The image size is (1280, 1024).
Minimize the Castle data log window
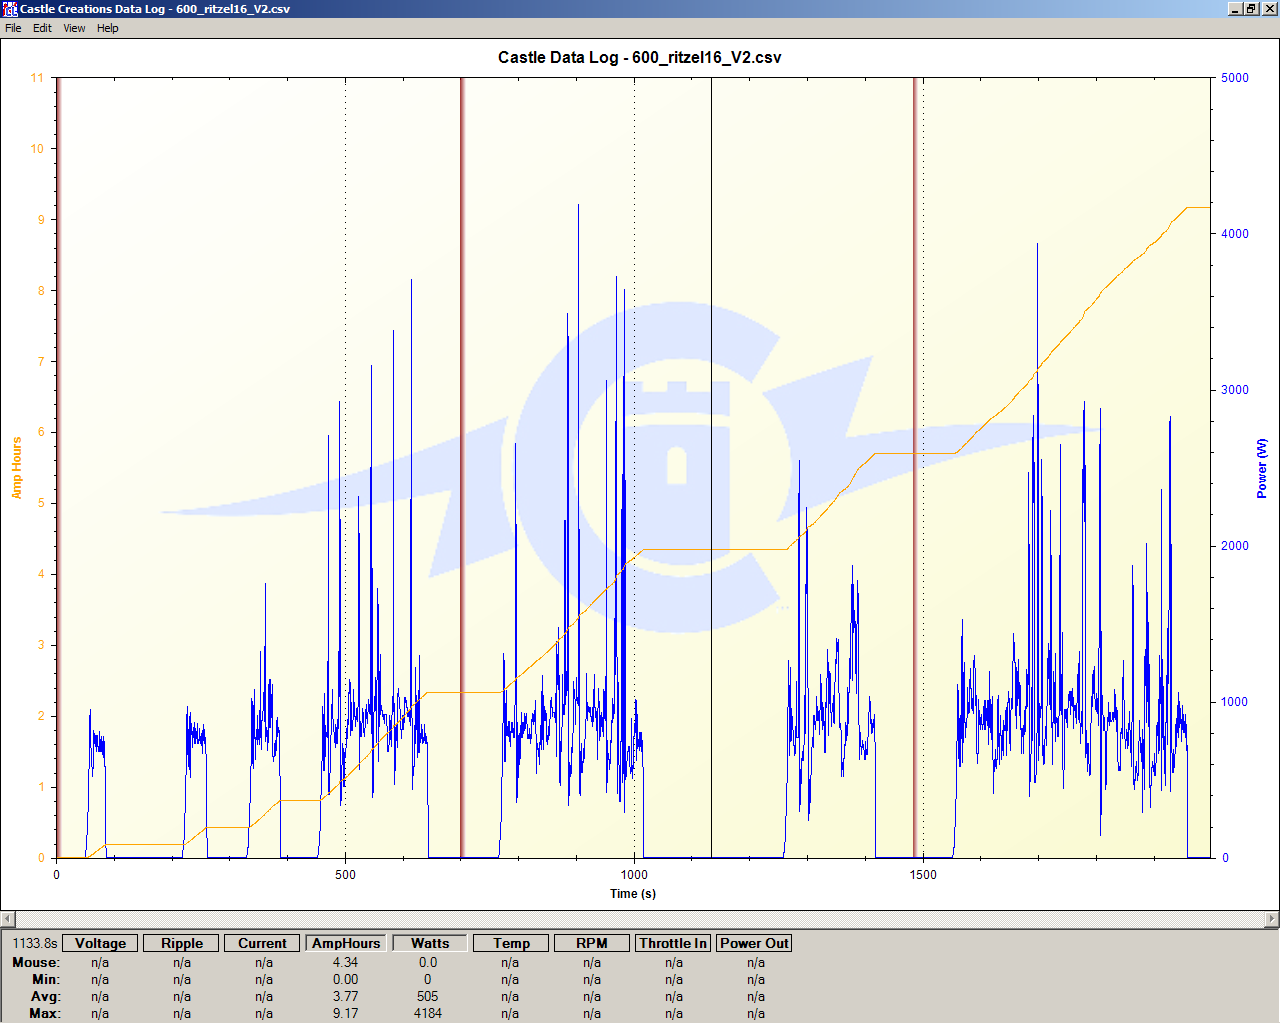[x=1235, y=9]
